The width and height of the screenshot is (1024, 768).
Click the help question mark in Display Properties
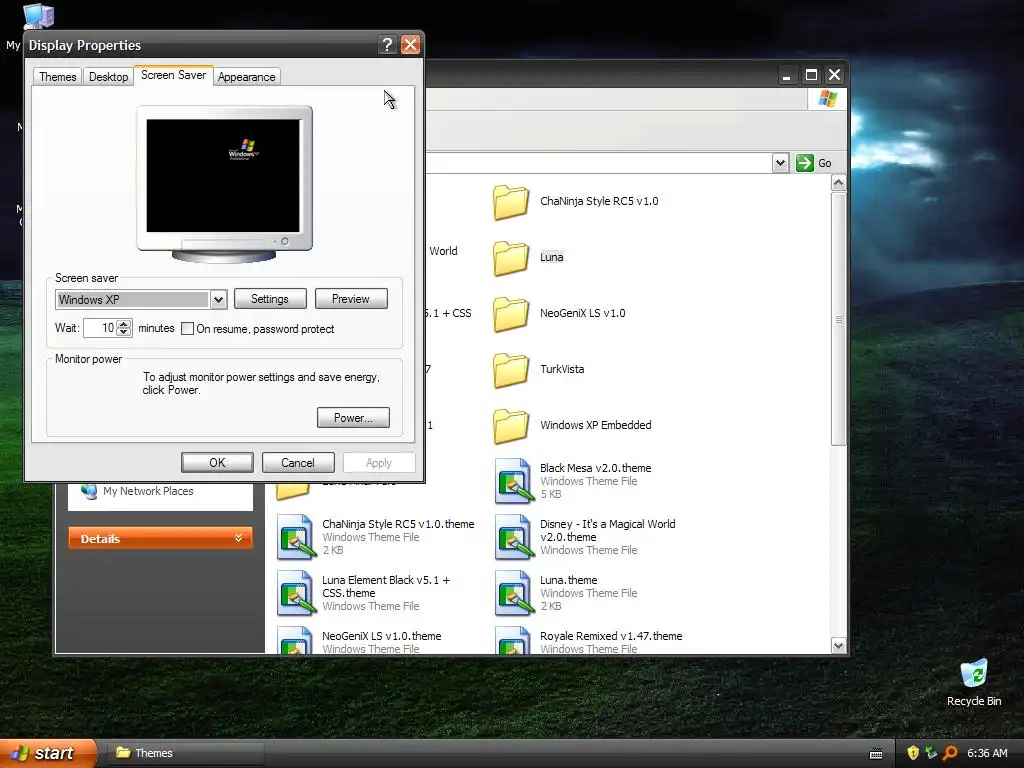pyautogui.click(x=387, y=44)
